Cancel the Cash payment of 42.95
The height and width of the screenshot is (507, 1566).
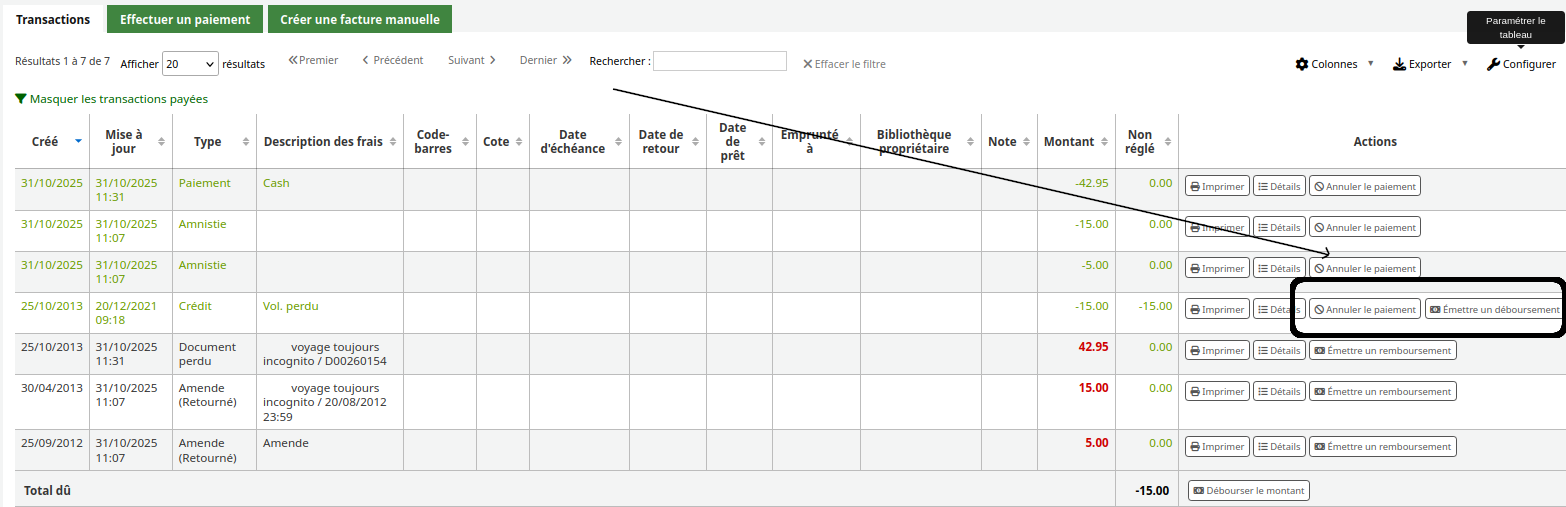[1364, 186]
